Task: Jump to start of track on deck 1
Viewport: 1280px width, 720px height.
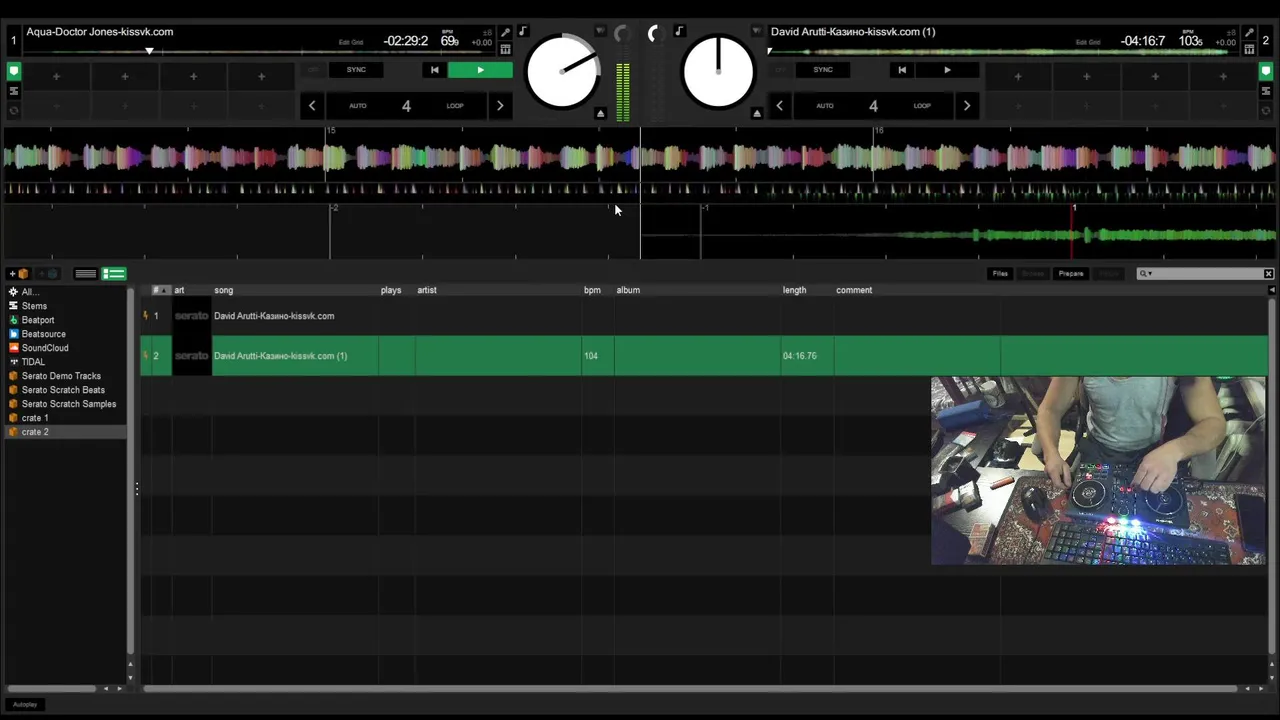Action: [434, 70]
